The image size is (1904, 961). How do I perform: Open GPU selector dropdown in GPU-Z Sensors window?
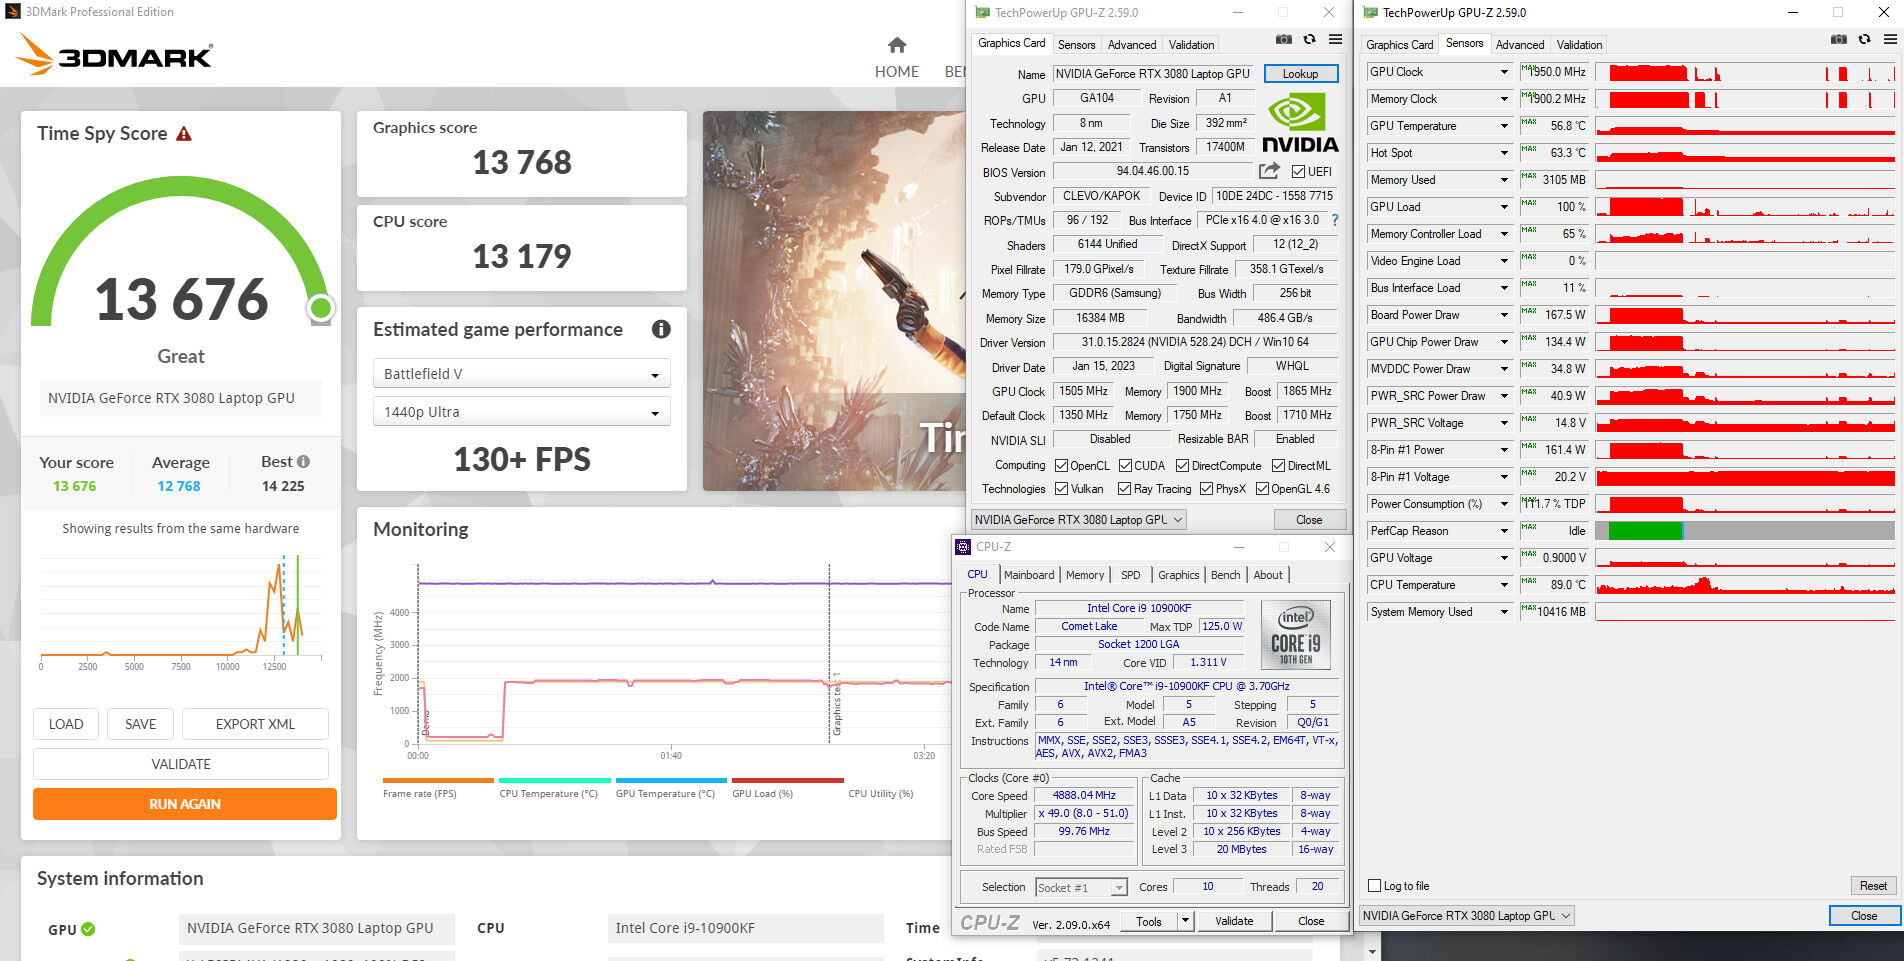click(x=1467, y=916)
